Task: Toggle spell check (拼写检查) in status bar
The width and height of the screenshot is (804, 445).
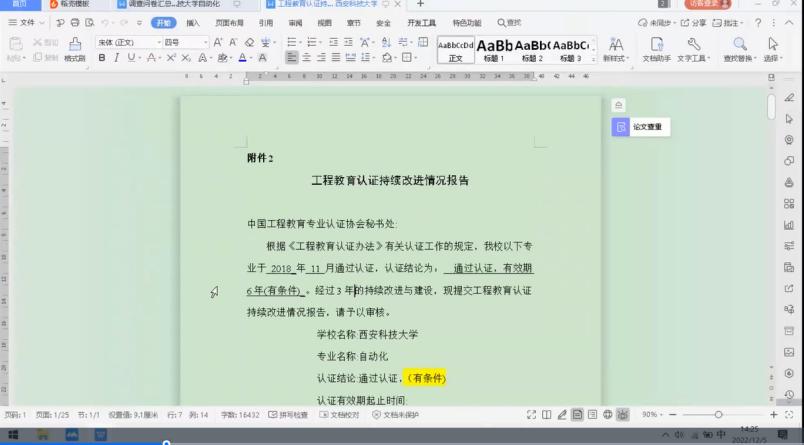Action: (287, 414)
